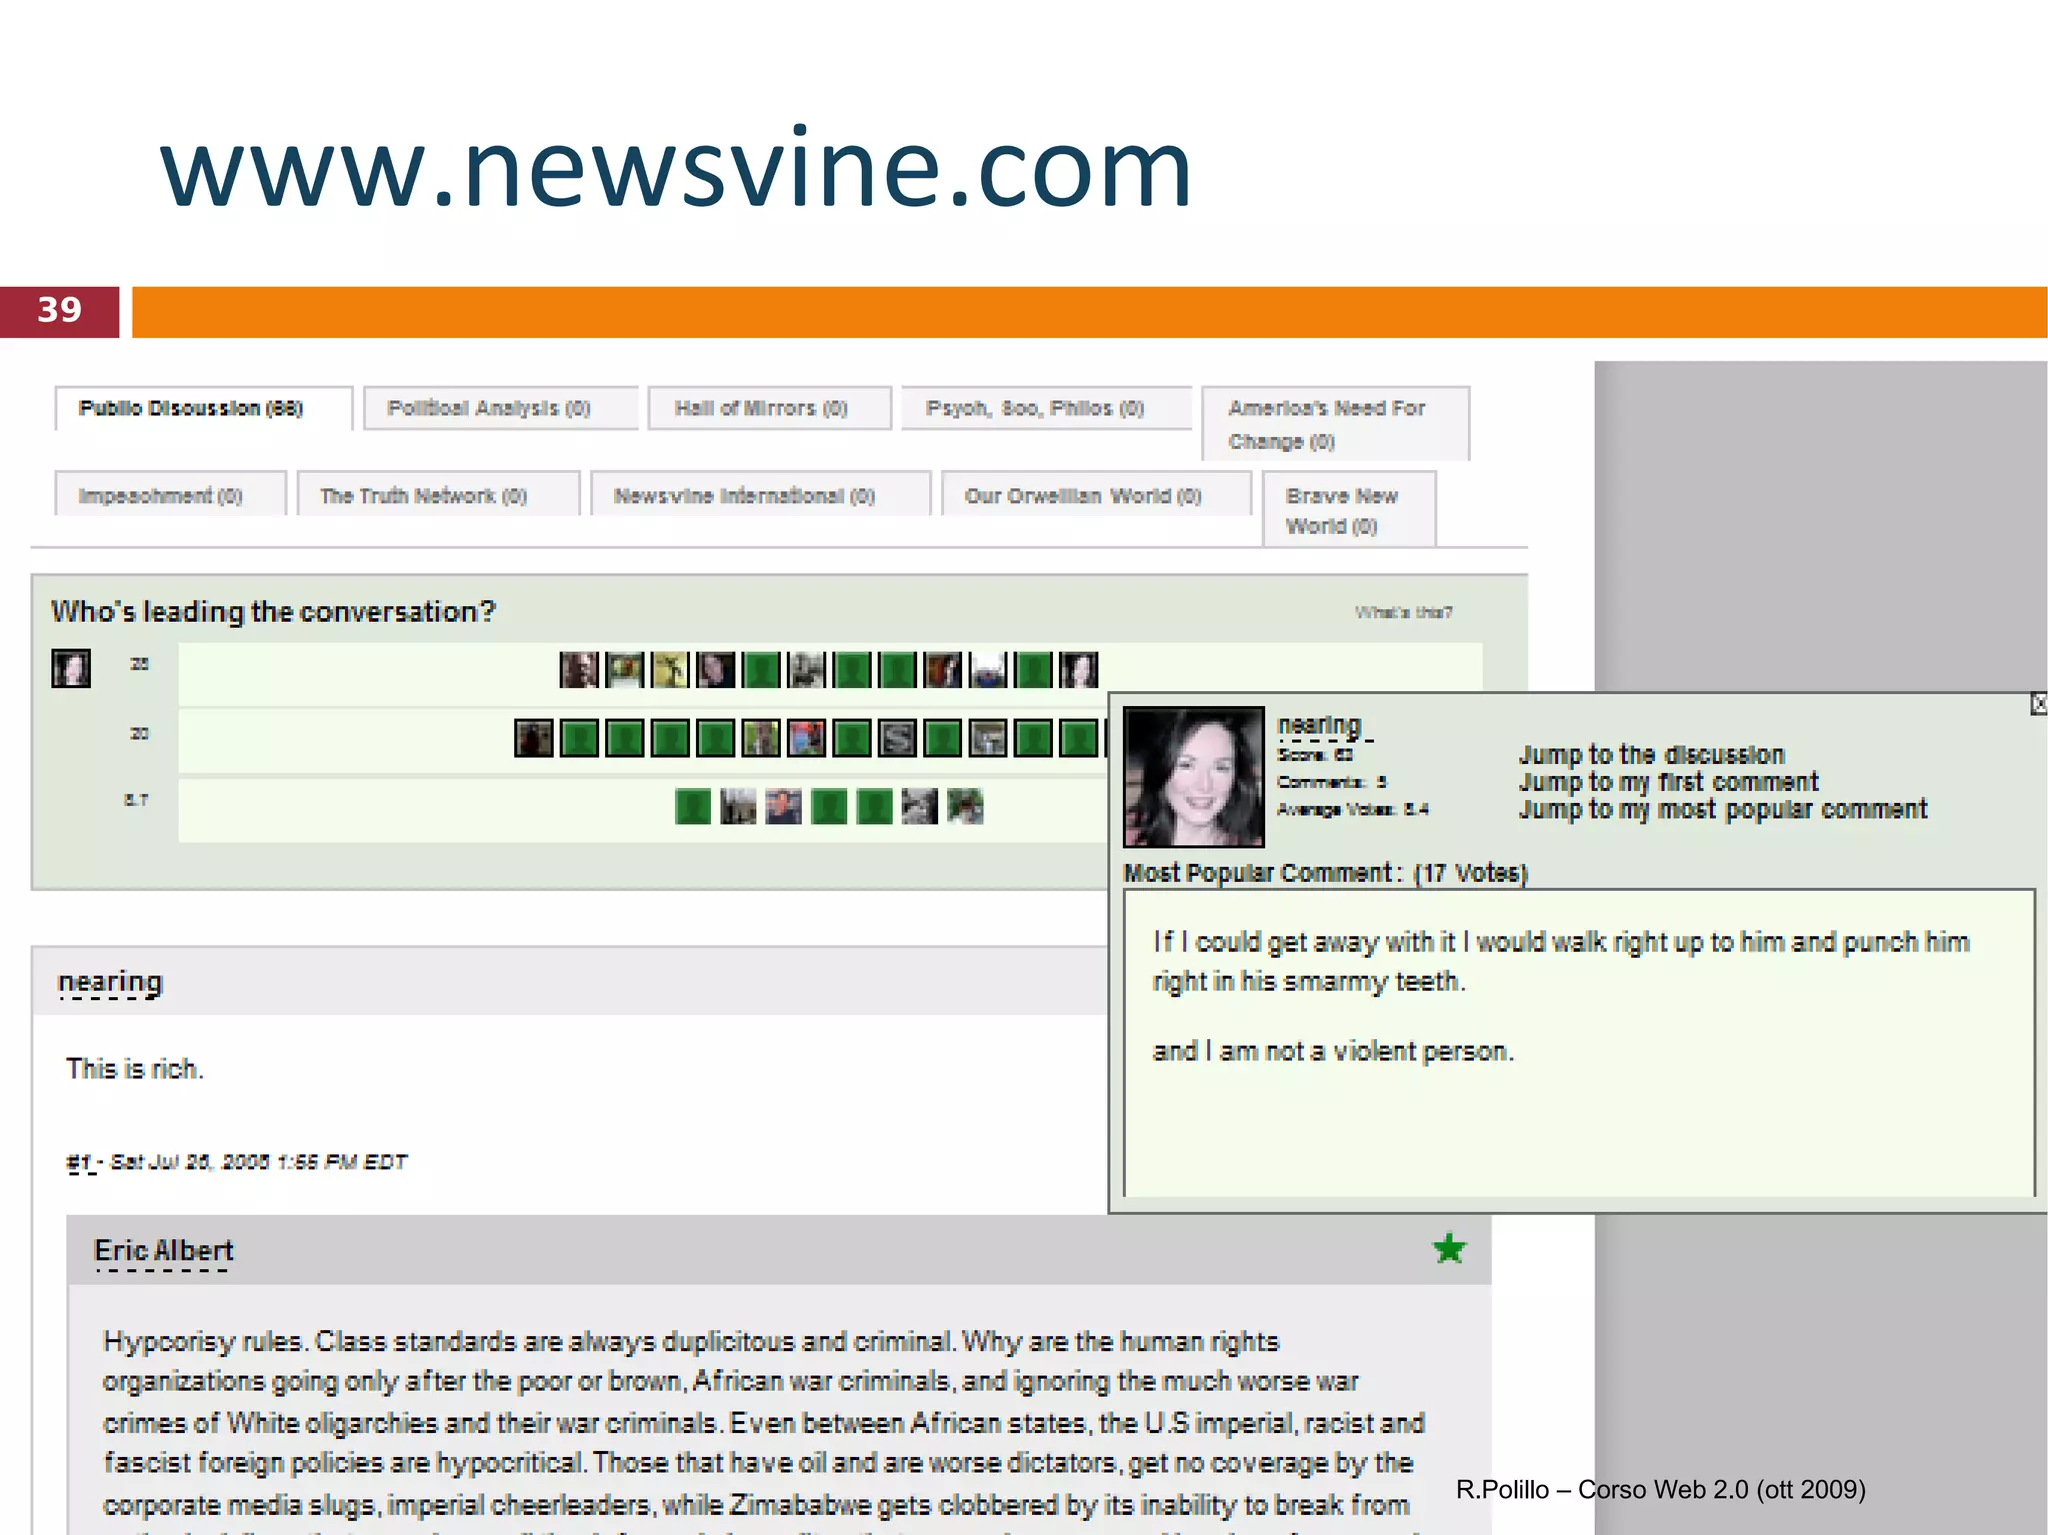Click the "What's this?" help link
Screen dimensions: 2048x1535
click(1403, 612)
